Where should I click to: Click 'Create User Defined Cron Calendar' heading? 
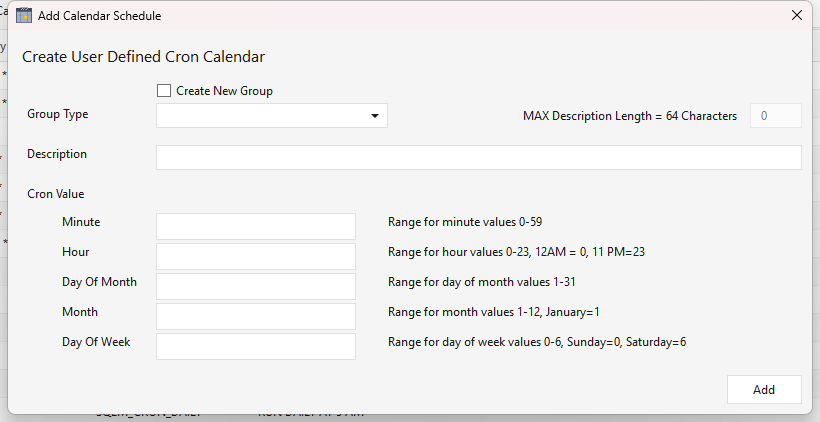coord(143,56)
